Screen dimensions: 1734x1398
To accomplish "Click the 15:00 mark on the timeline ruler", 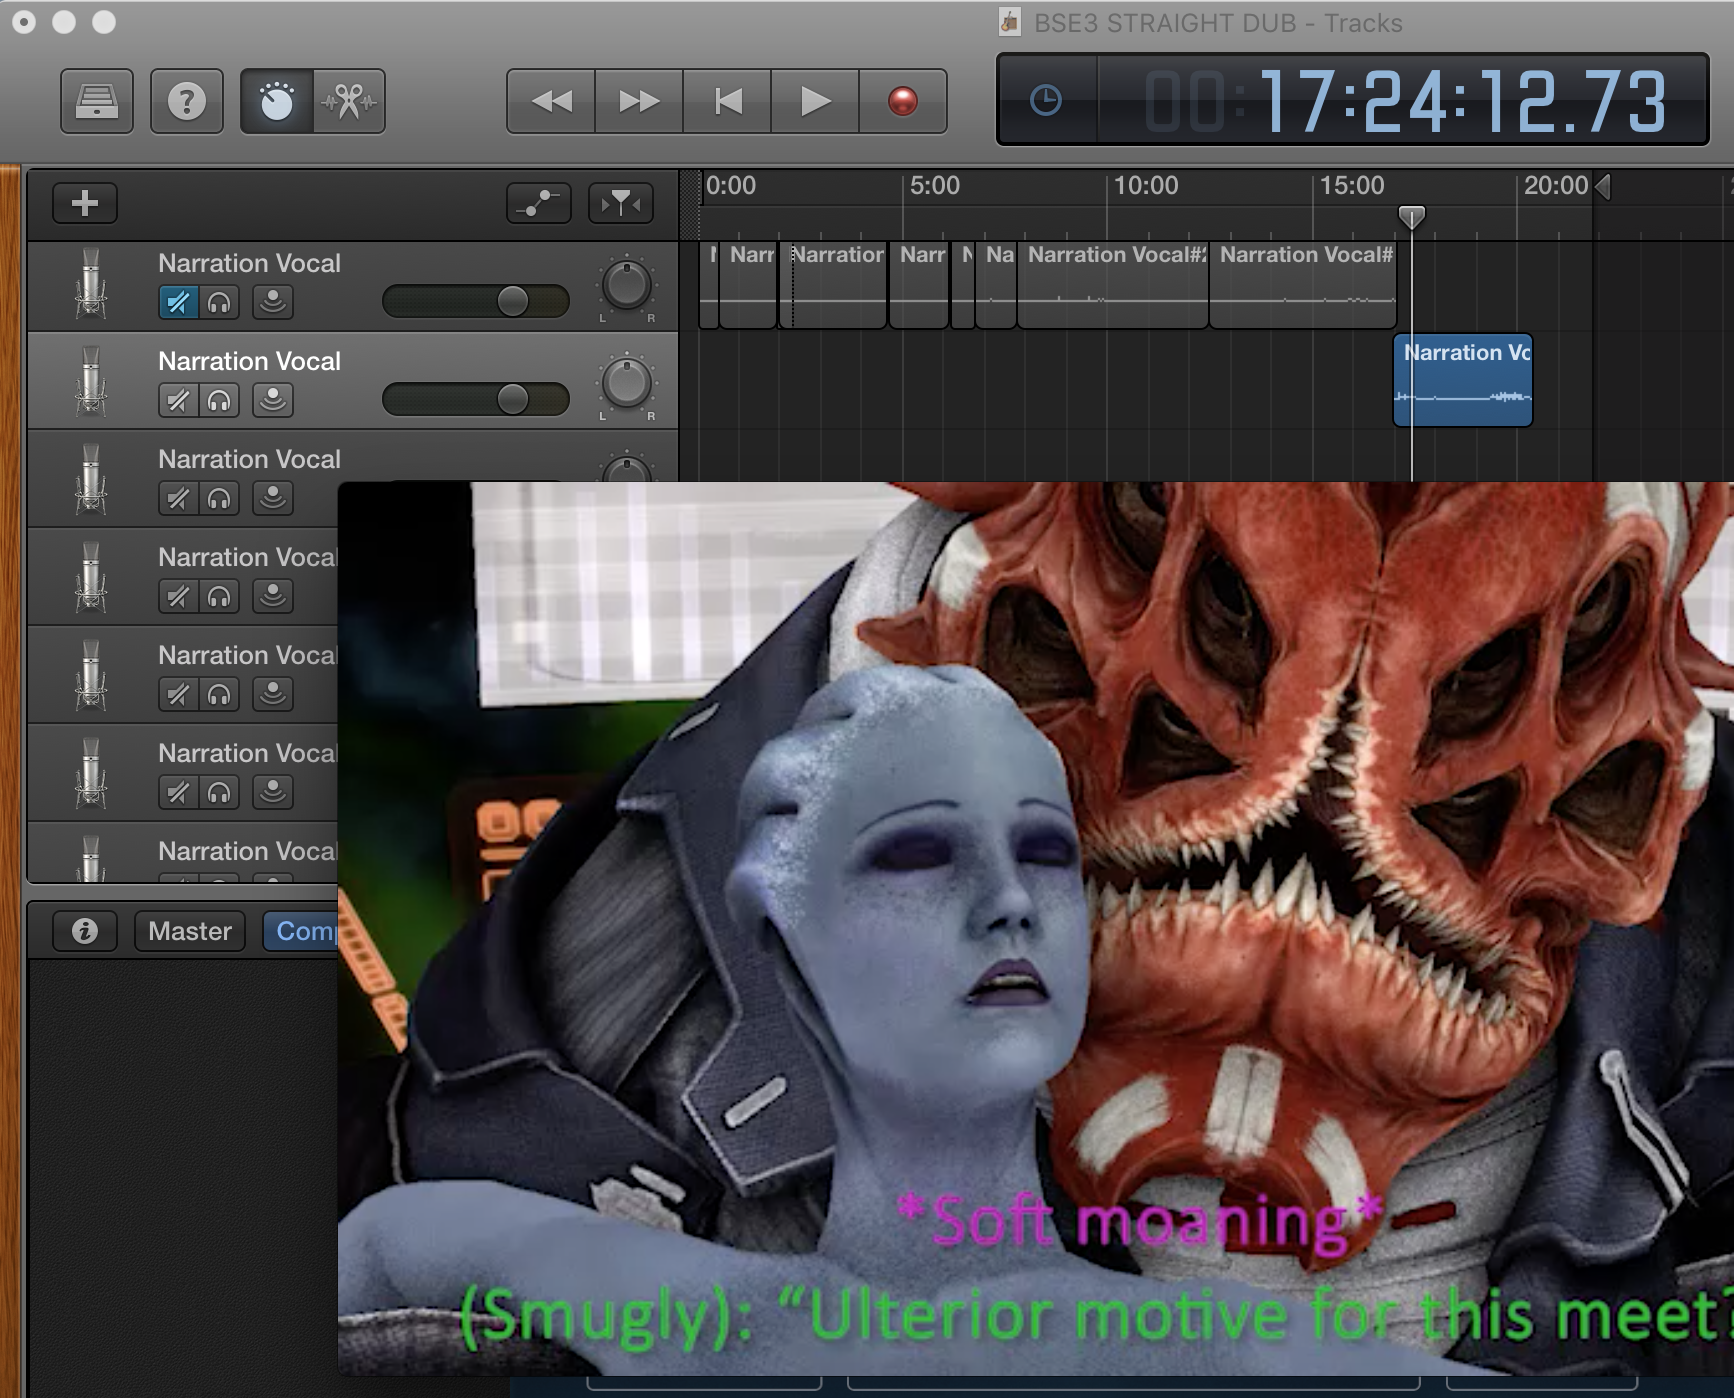I will [1352, 186].
